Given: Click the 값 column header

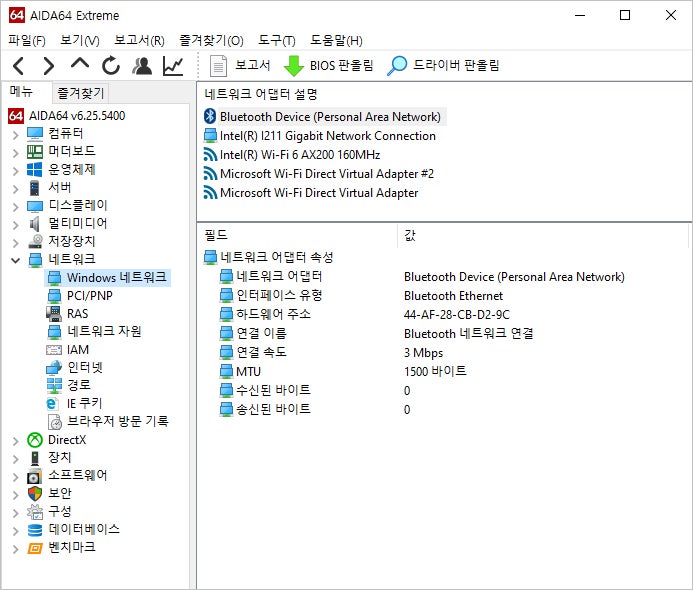Looking at the screenshot, I should 544,235.
